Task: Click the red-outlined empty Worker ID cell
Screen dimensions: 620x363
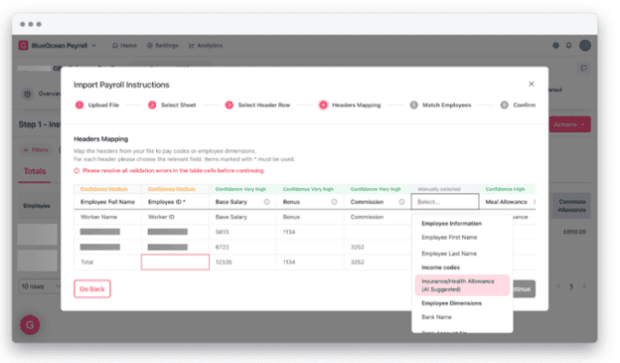Action: (175, 262)
